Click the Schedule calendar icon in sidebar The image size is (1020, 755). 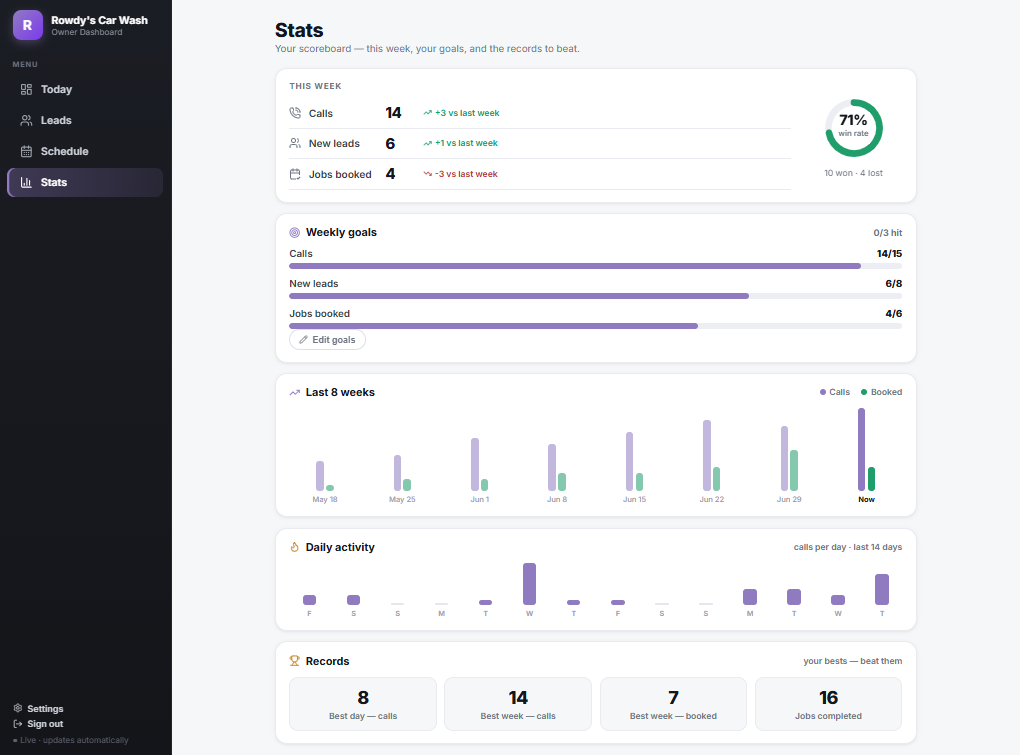click(26, 152)
